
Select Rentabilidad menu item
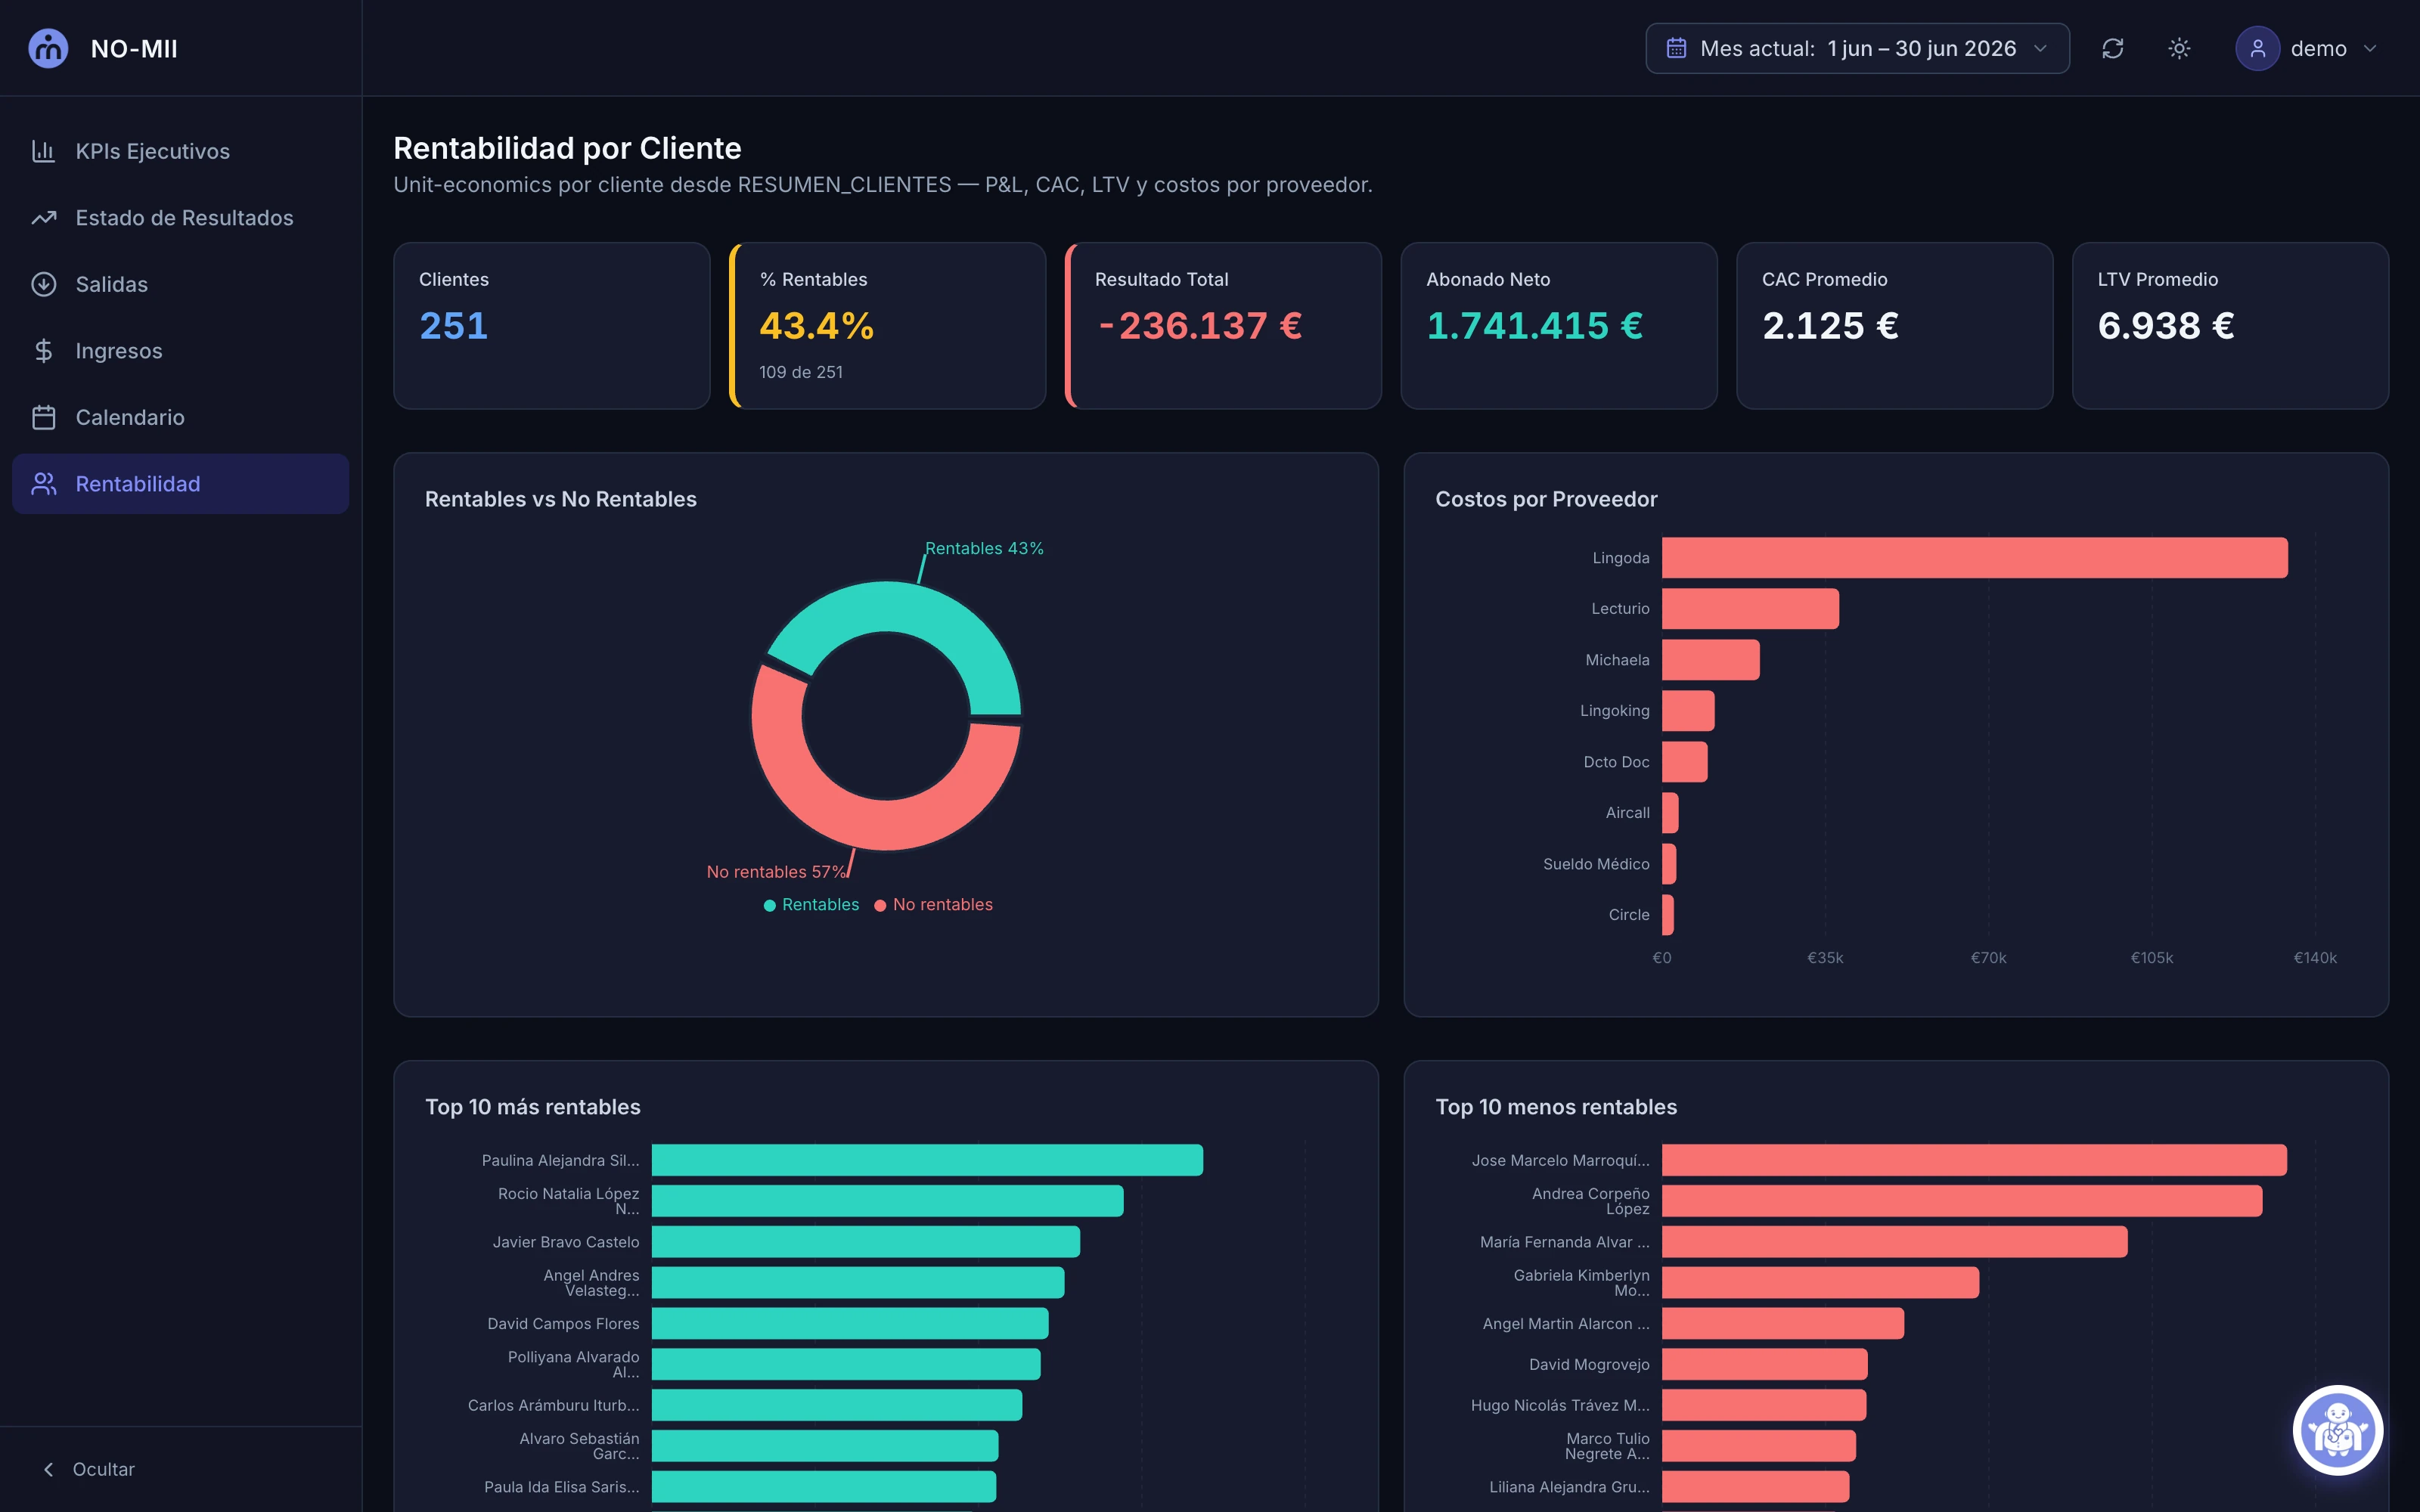[x=180, y=484]
